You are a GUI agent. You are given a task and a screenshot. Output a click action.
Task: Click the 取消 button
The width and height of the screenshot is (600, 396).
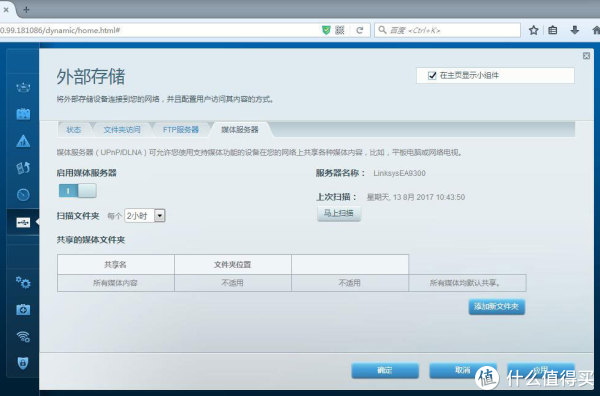[x=463, y=370]
